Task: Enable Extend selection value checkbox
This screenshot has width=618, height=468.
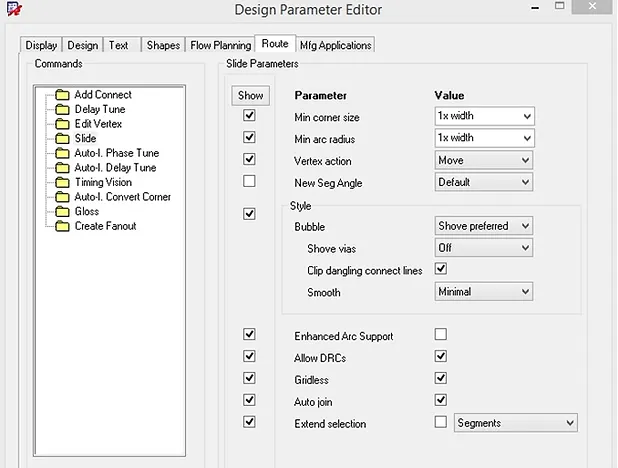Action: 441,422
